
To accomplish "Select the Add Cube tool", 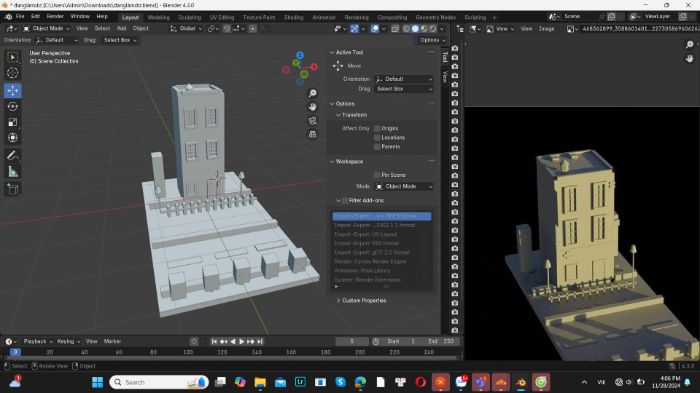I will click(12, 189).
